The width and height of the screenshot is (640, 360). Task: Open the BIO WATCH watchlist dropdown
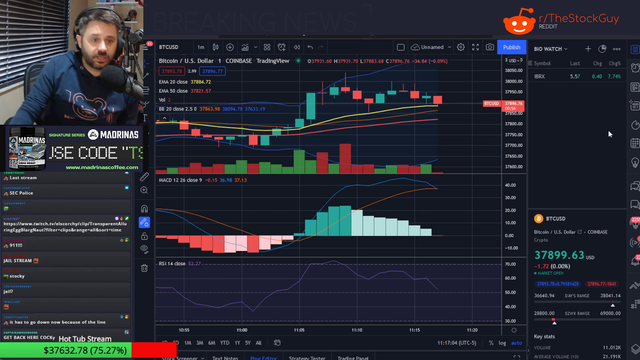pos(551,49)
